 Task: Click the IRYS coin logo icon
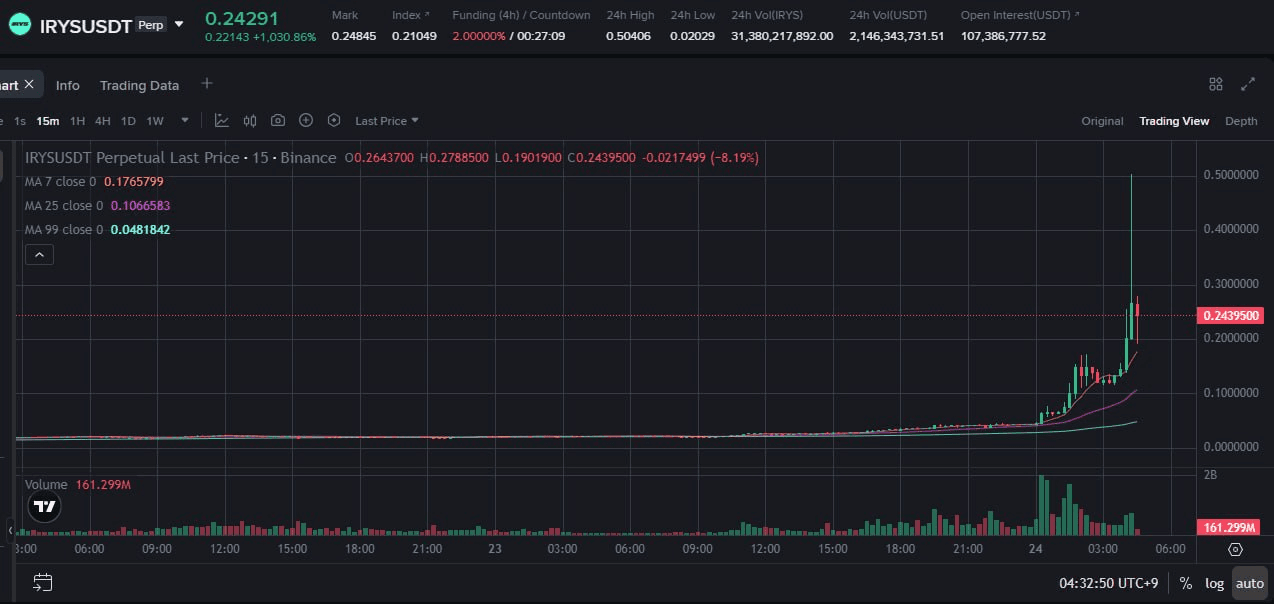(20, 25)
